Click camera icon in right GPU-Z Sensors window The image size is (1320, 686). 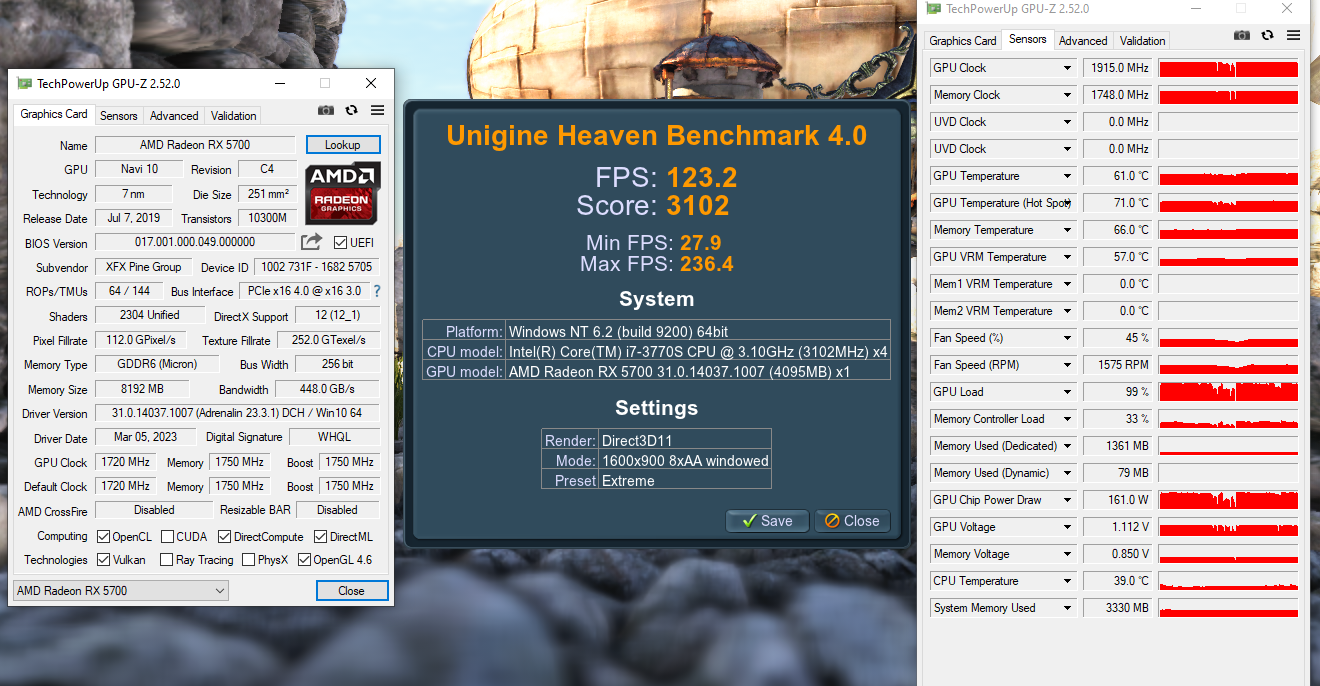coord(1242,35)
